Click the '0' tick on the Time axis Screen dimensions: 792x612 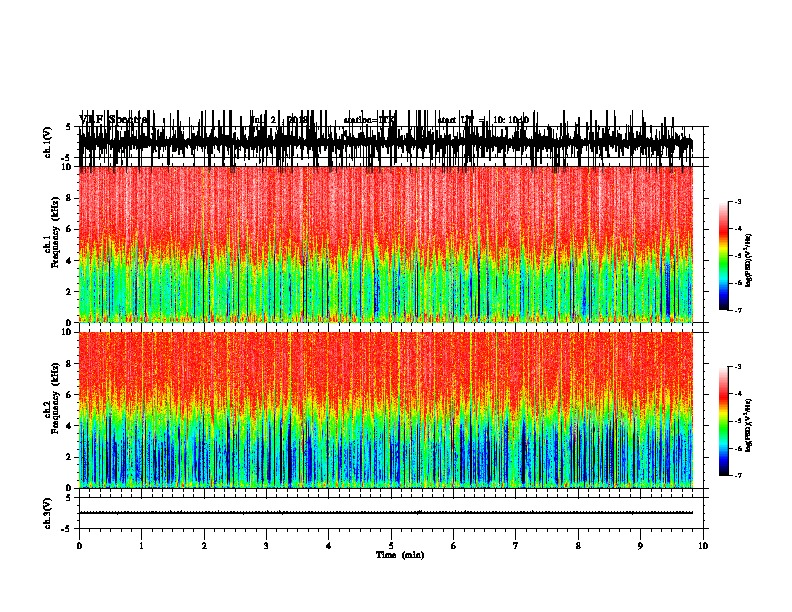point(79,546)
